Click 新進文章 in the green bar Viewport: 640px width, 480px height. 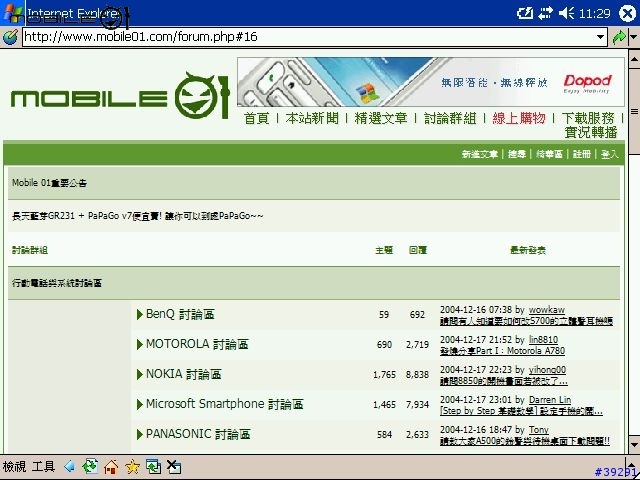(x=480, y=154)
